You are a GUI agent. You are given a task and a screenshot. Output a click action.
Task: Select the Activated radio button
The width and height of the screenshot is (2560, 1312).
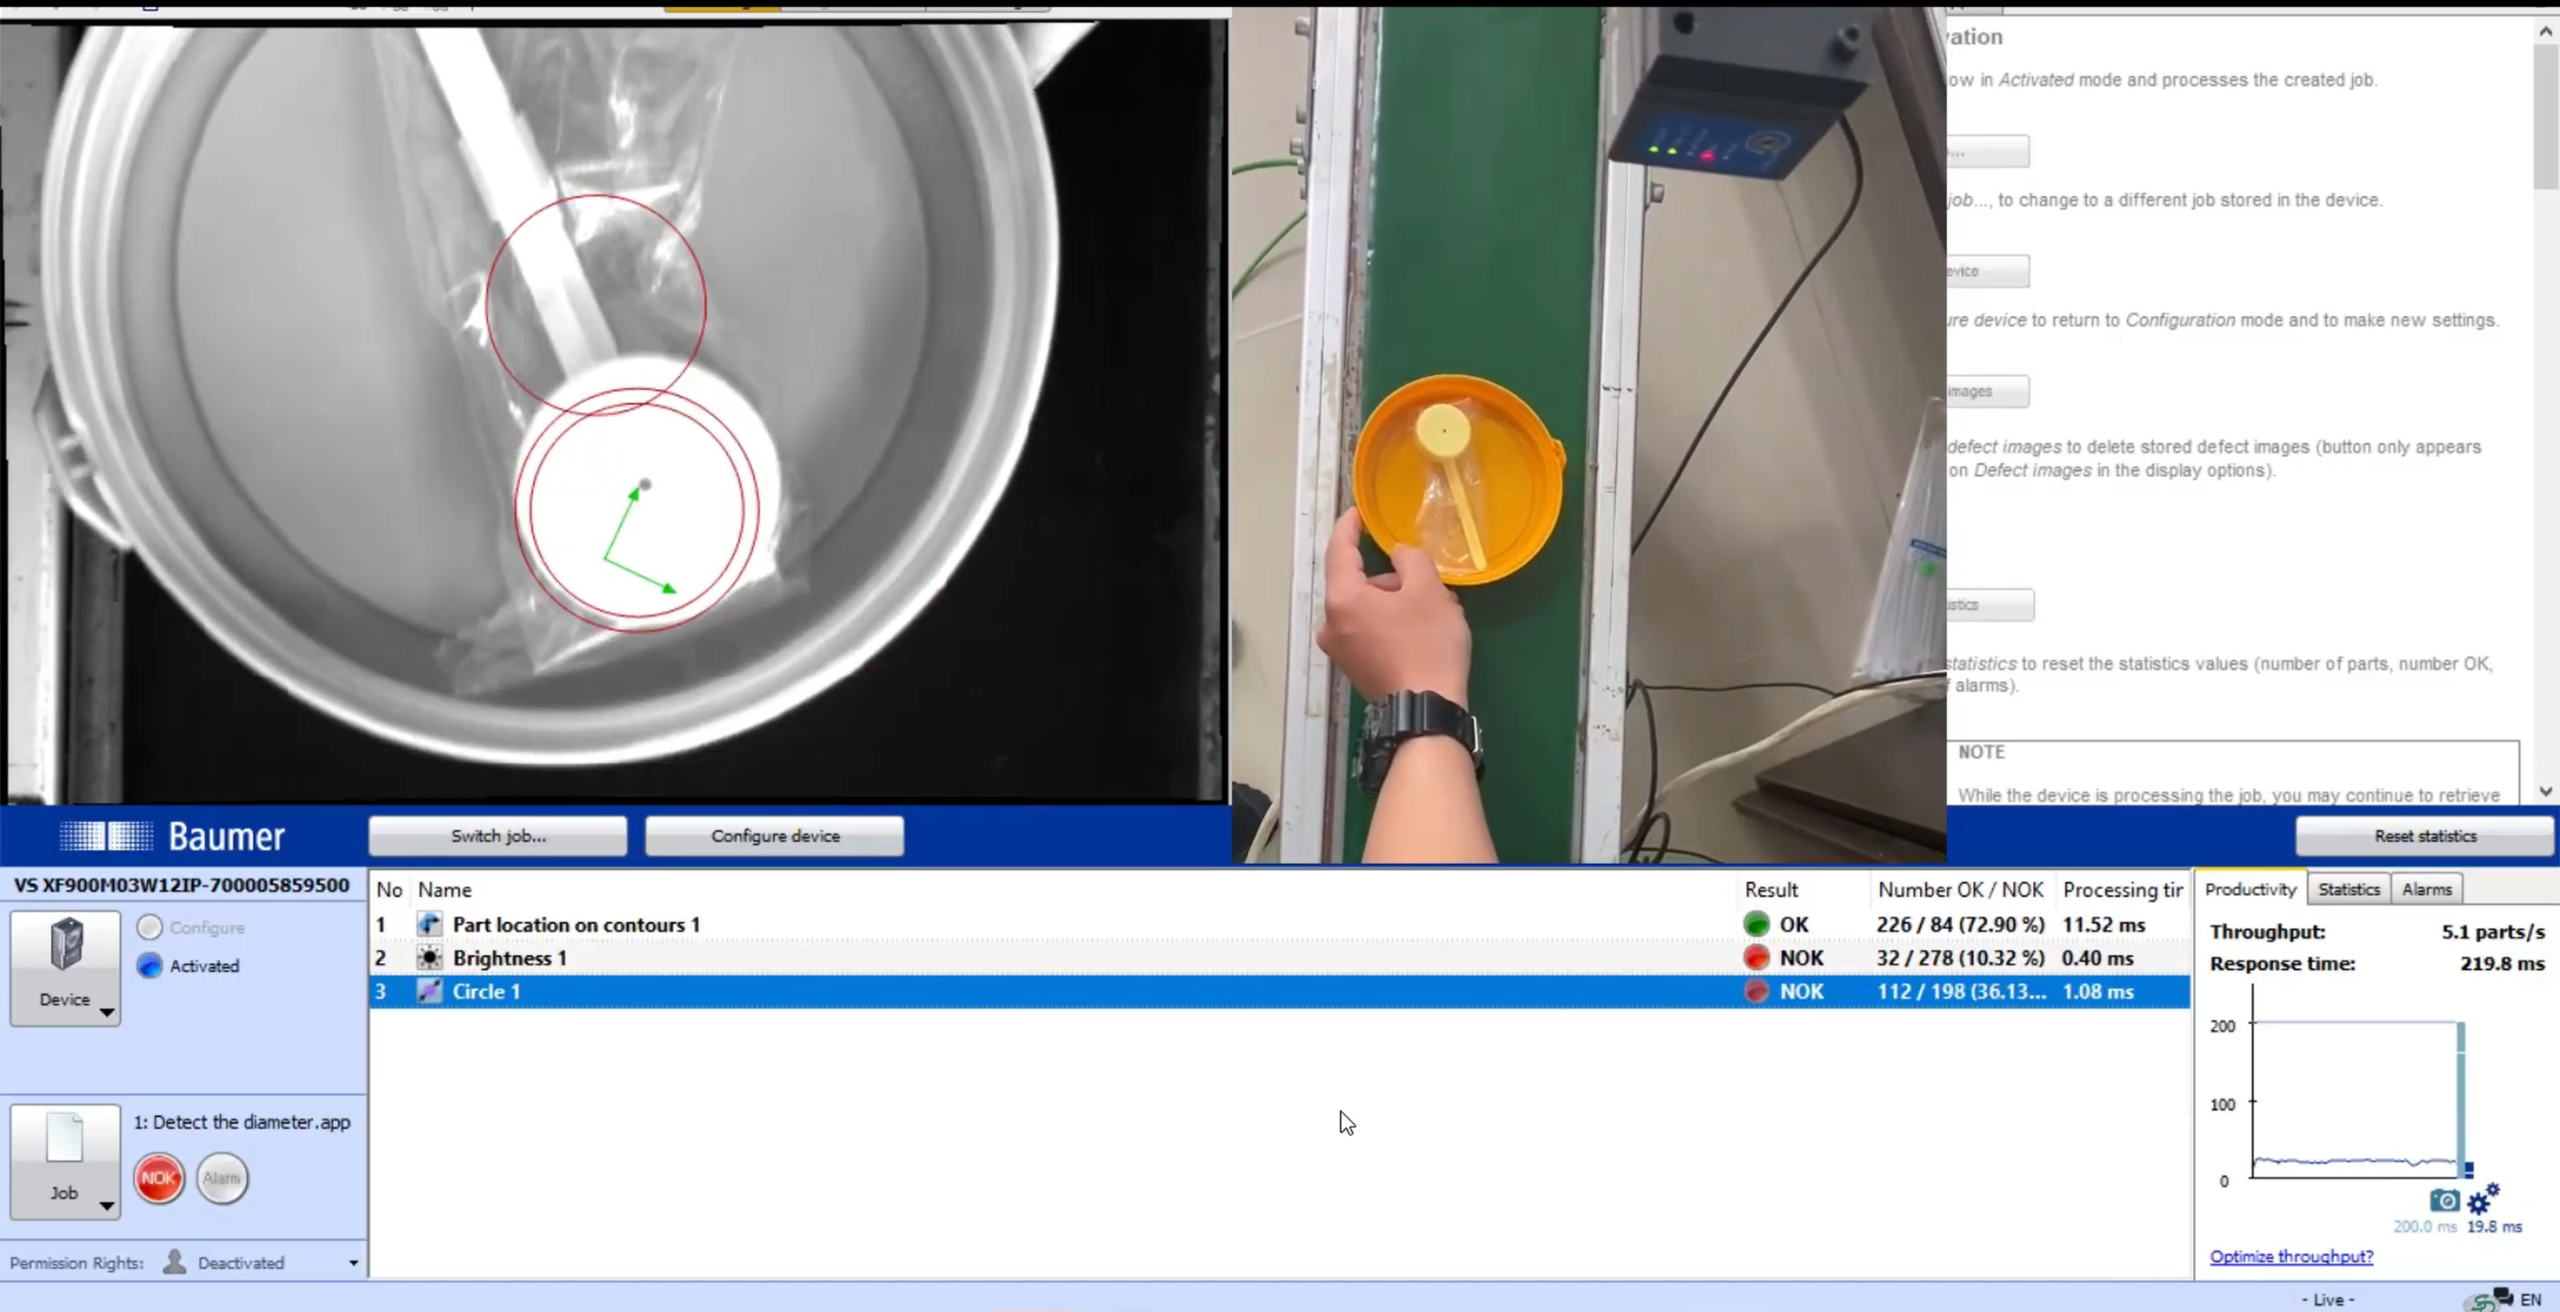[x=150, y=965]
